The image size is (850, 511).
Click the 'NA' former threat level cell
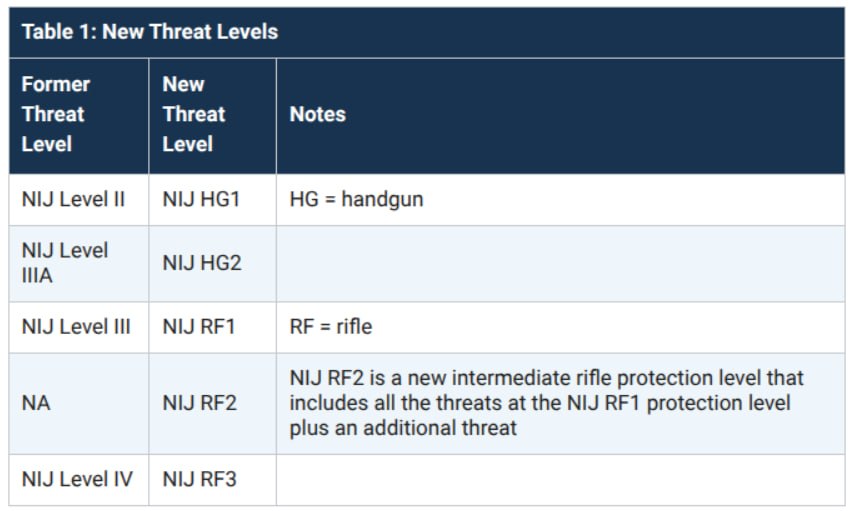(x=79, y=404)
